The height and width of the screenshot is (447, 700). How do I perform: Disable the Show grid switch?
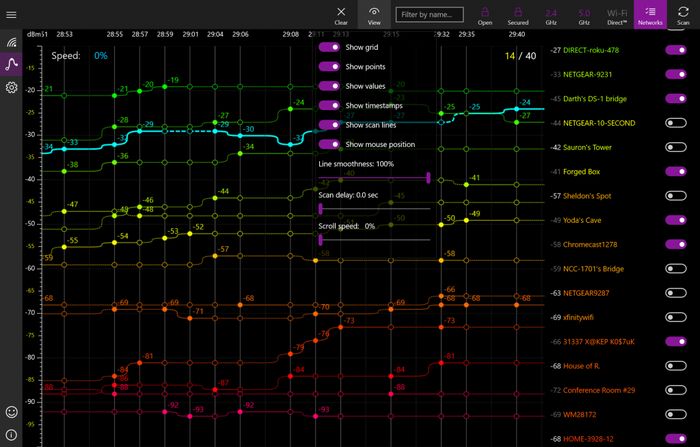tap(329, 48)
